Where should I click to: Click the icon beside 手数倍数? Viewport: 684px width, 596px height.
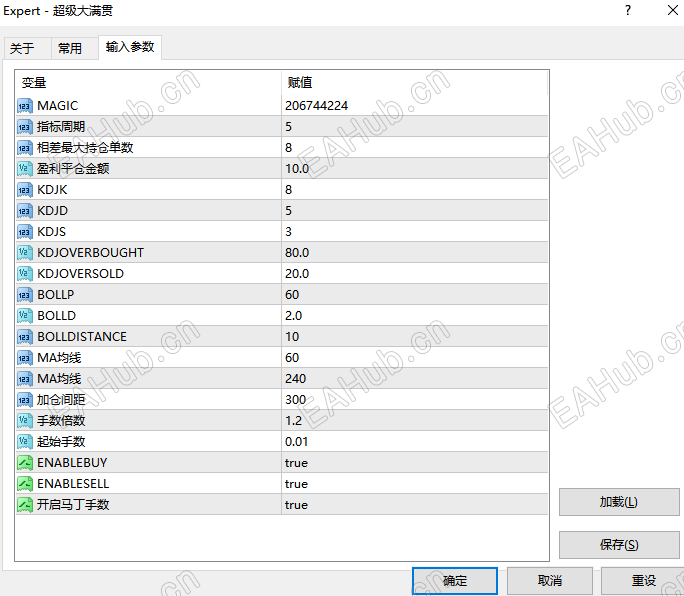pos(24,421)
